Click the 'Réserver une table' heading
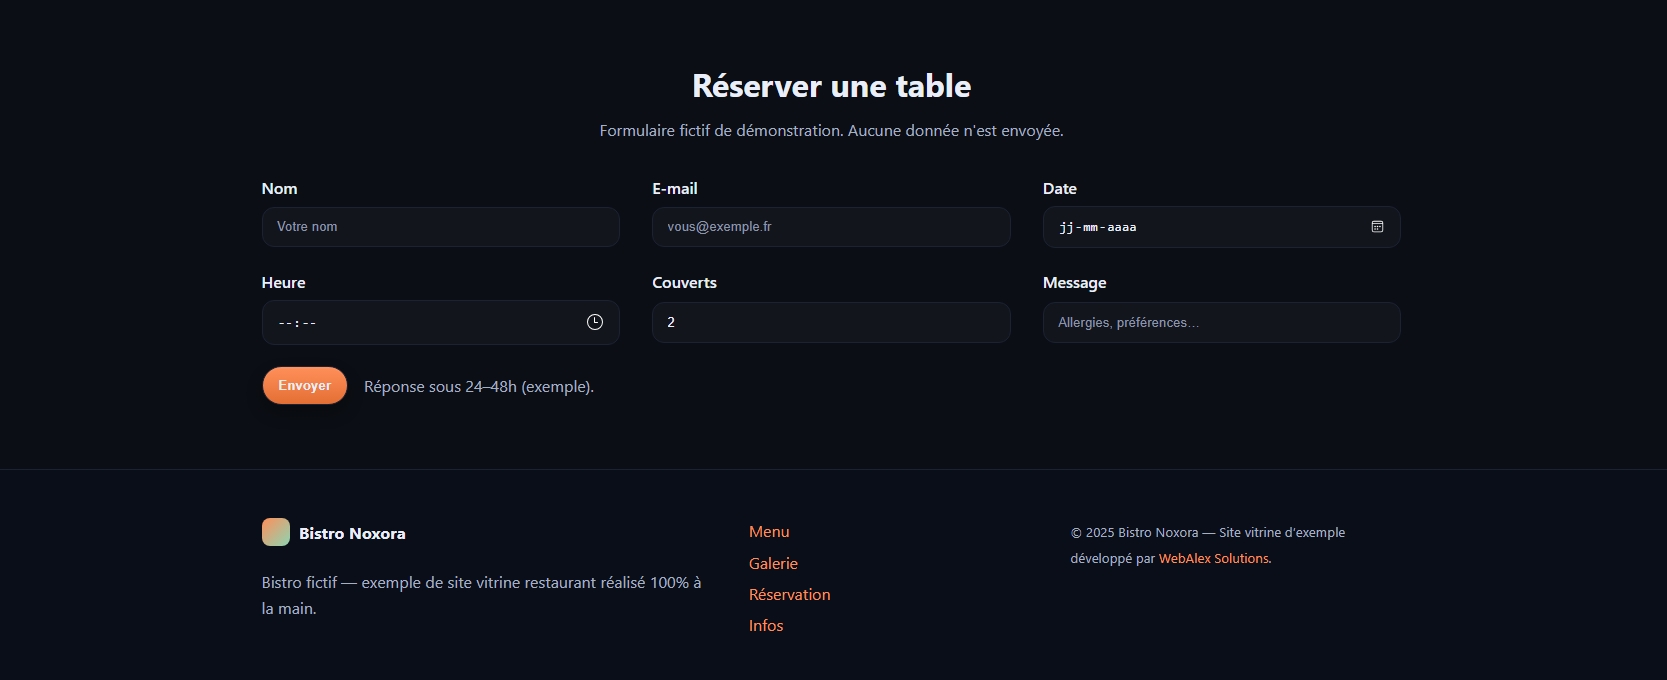Viewport: 1667px width, 680px height. pyautogui.click(x=831, y=86)
